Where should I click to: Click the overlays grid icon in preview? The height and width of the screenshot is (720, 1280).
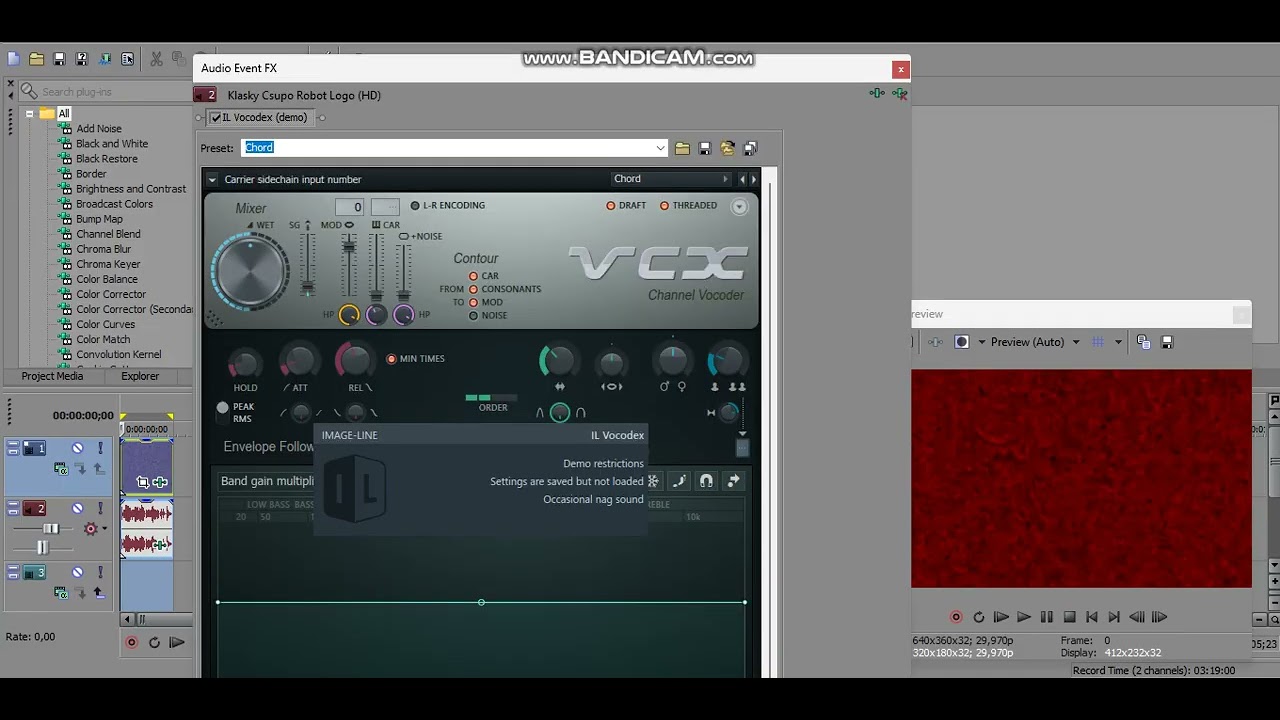point(1098,342)
